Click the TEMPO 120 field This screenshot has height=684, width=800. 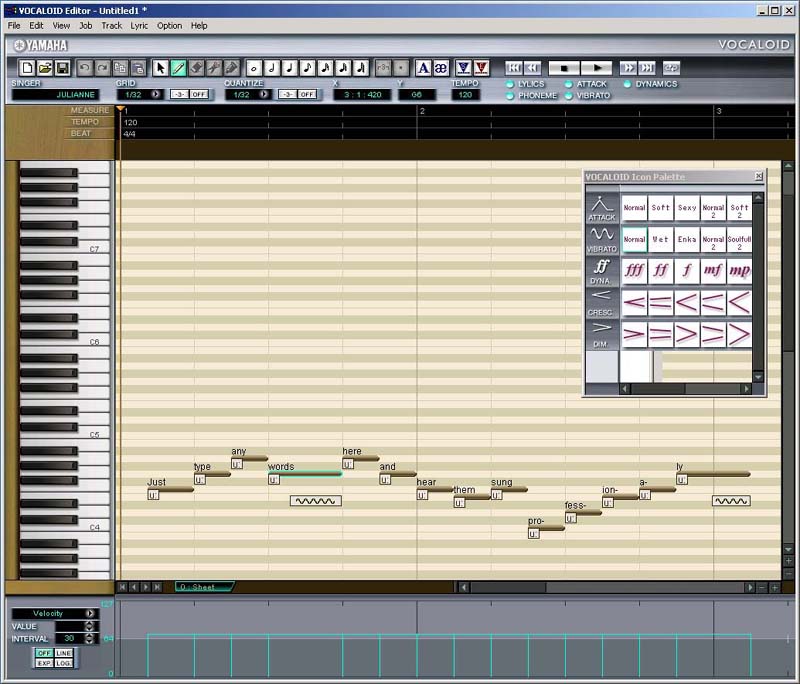[465, 95]
